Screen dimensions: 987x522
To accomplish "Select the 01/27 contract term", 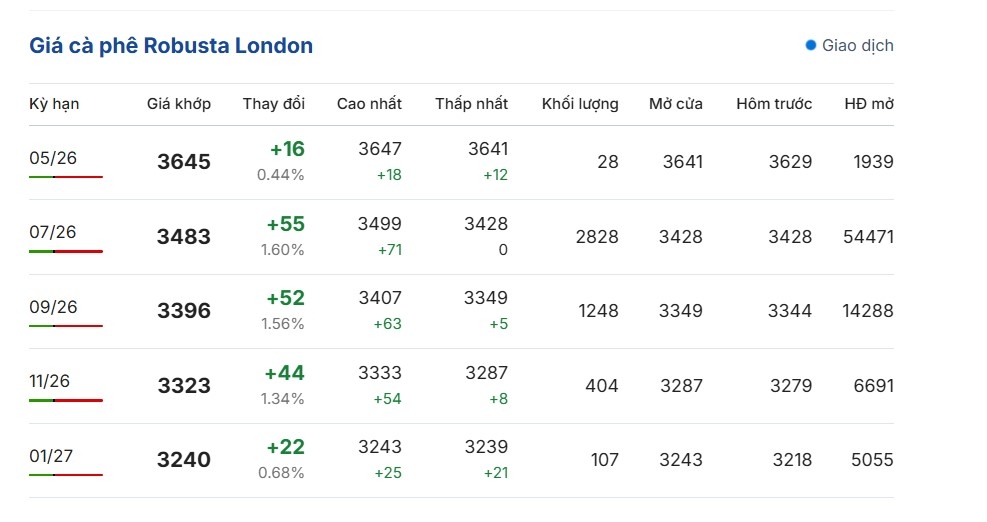I will [x=52, y=456].
